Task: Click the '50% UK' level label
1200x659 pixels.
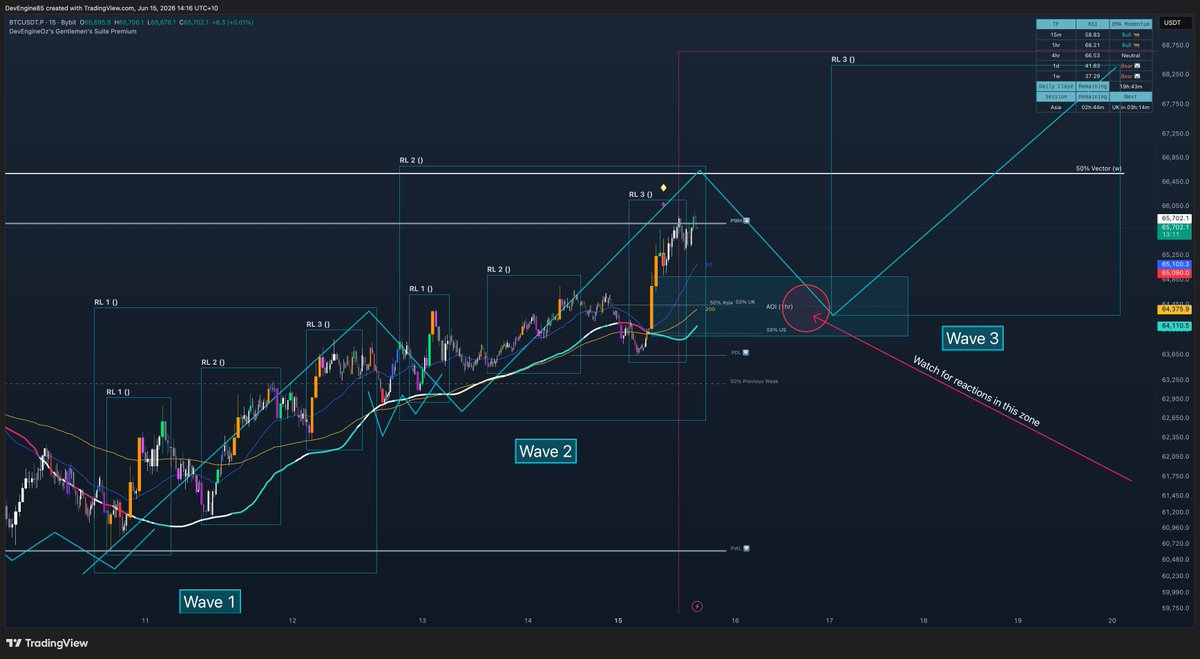Action: pos(745,302)
